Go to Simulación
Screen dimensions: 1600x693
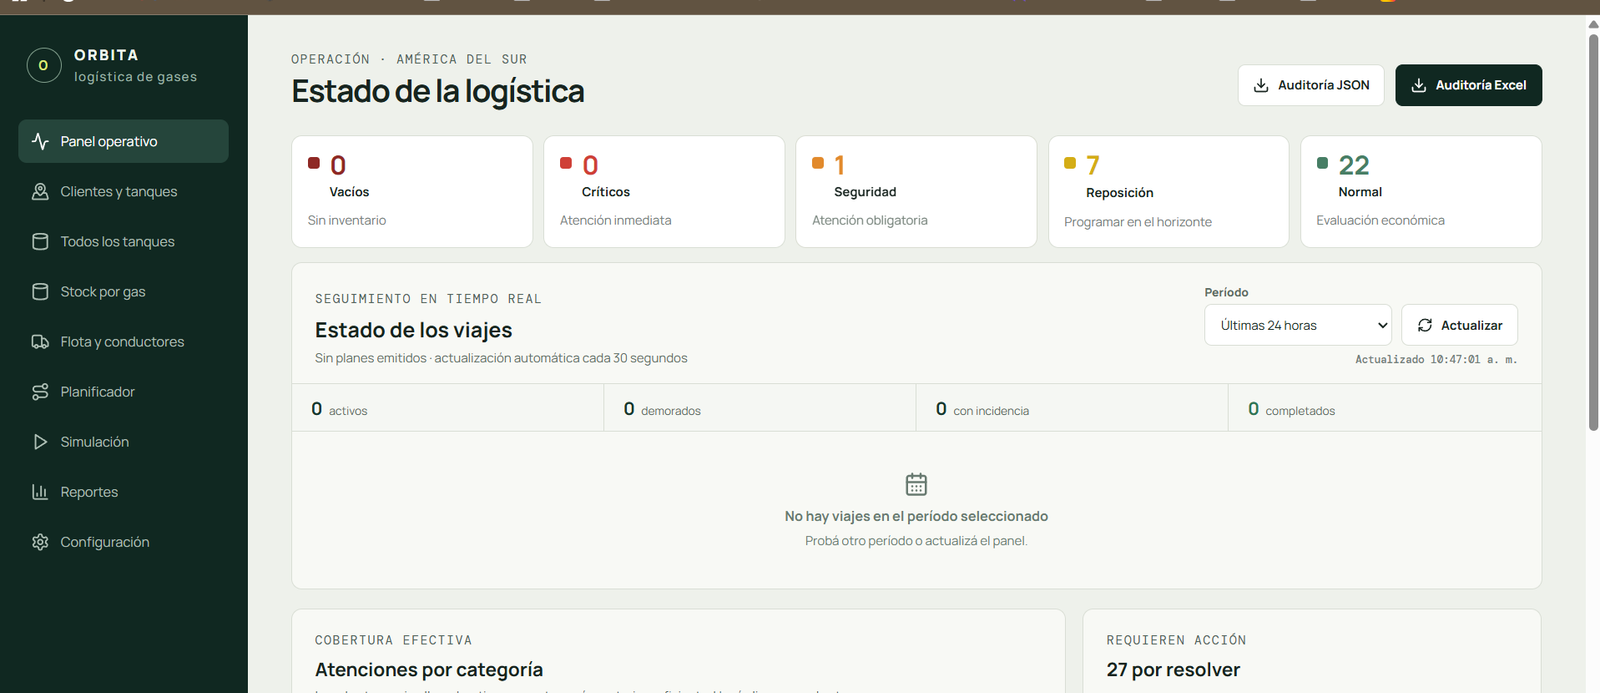click(123, 441)
